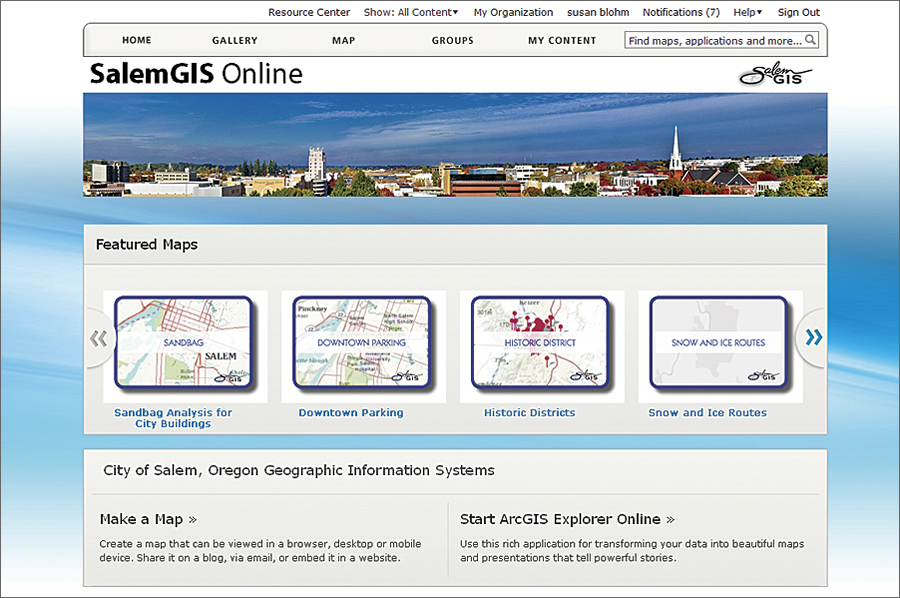Viewport: 900px width, 598px height.
Task: Click the search magnifier icon
Action: [810, 40]
